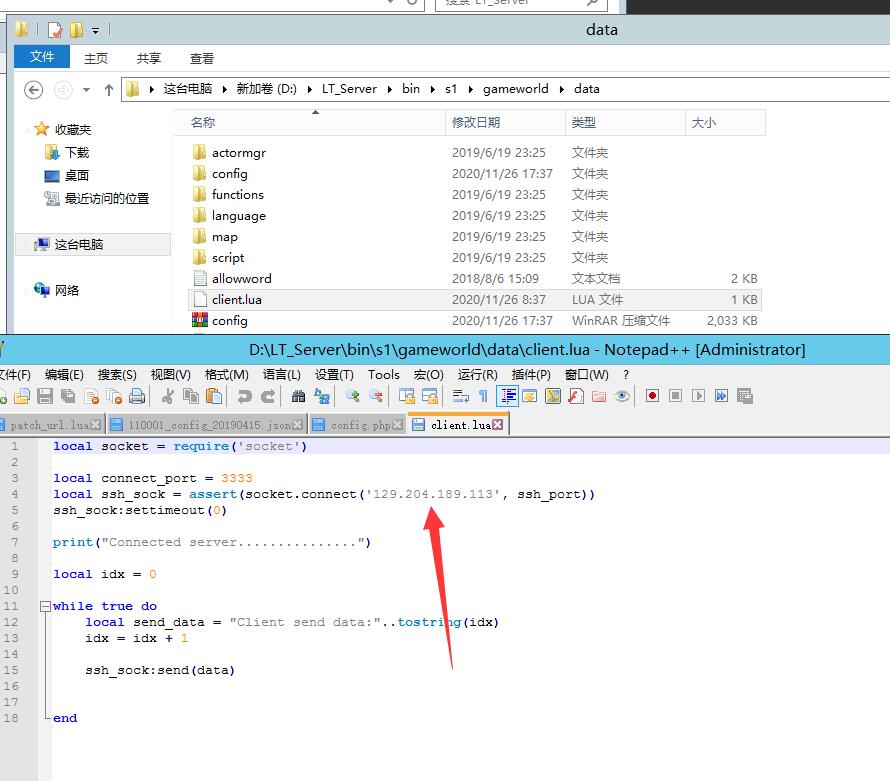The image size is (890, 781).
Task: Open the recent locations dropdown arrow
Action: pos(86,89)
